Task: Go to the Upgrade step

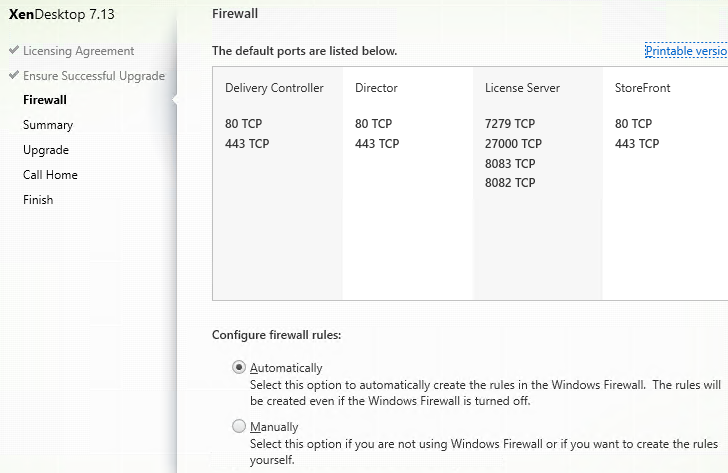Action: click(x=46, y=150)
